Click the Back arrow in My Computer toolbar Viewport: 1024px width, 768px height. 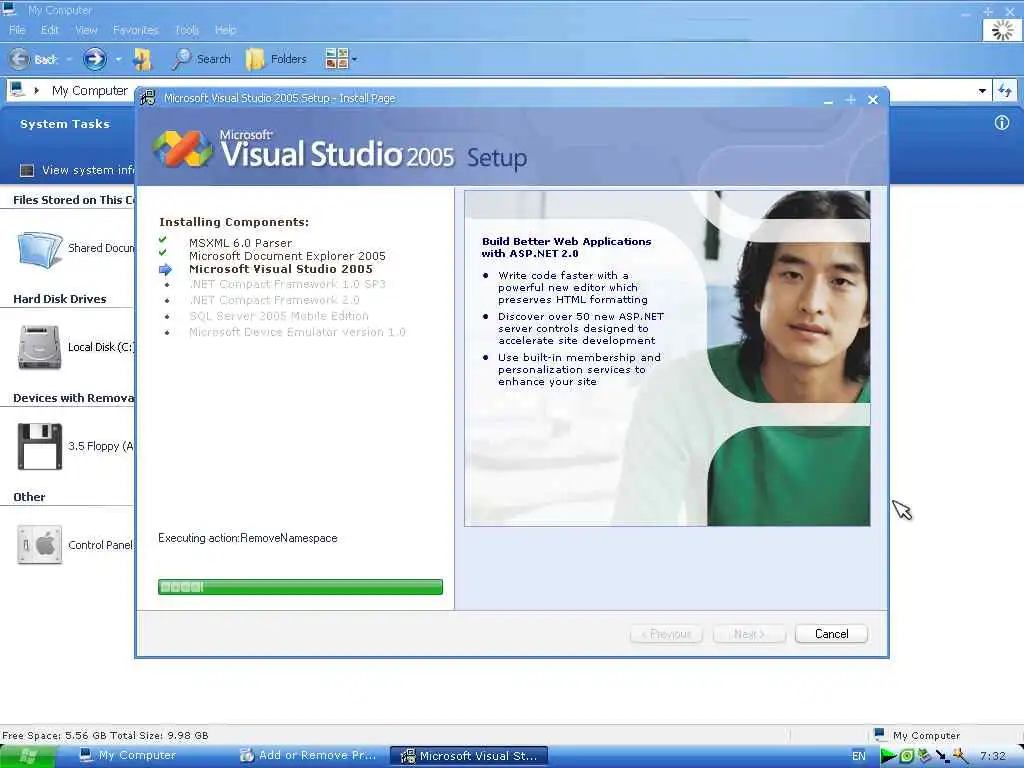[x=20, y=59]
